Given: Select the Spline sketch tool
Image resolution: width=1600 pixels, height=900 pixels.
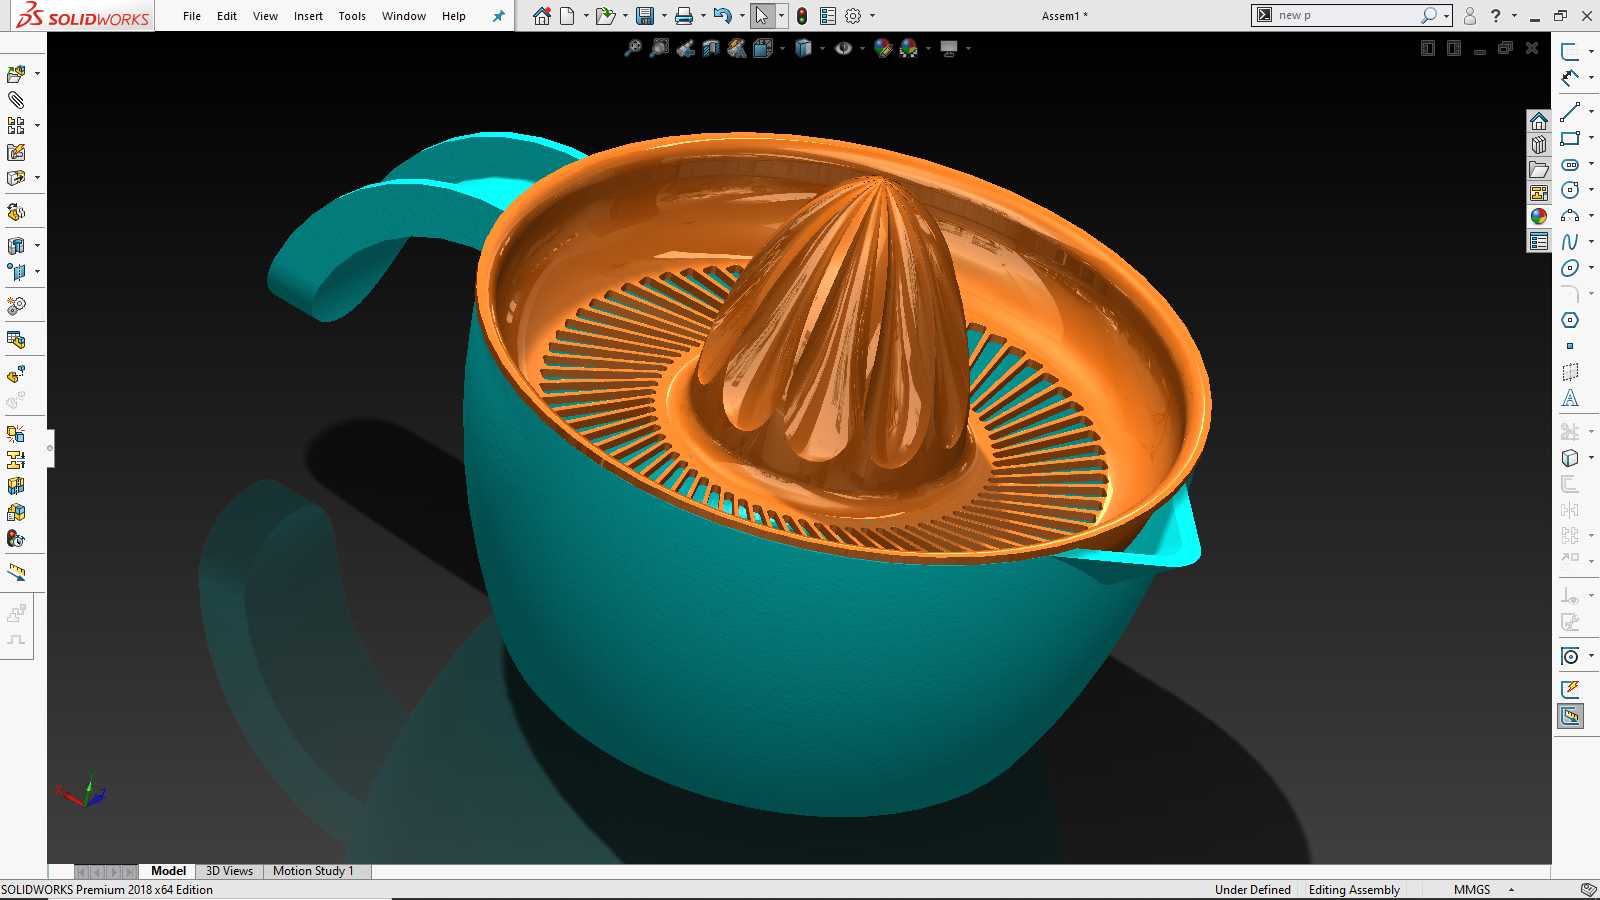Looking at the screenshot, I should click(x=1570, y=242).
